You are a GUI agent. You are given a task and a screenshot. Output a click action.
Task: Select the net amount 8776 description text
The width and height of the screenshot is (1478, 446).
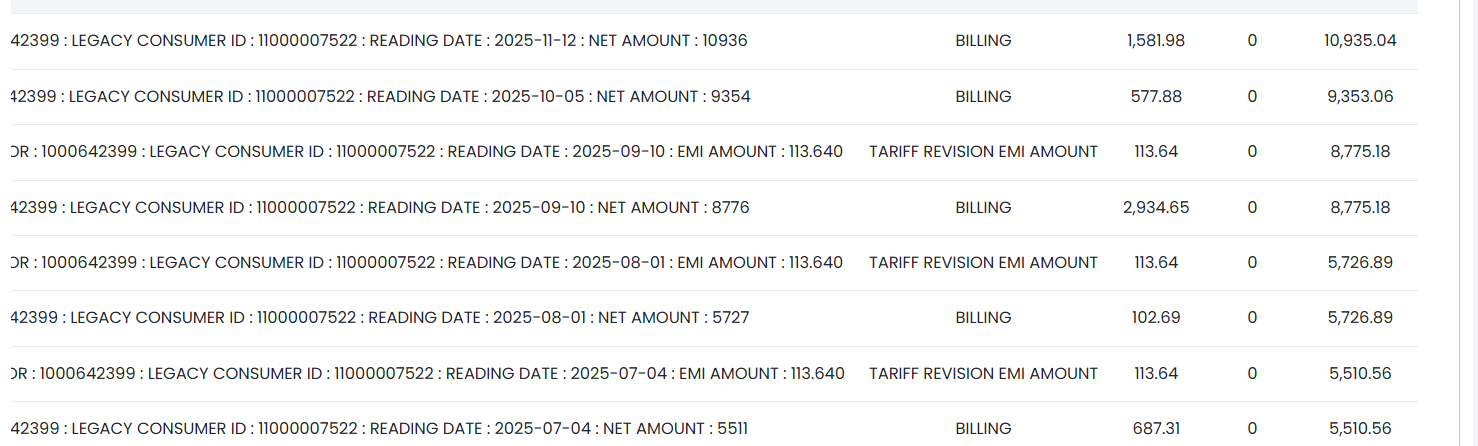click(380, 208)
